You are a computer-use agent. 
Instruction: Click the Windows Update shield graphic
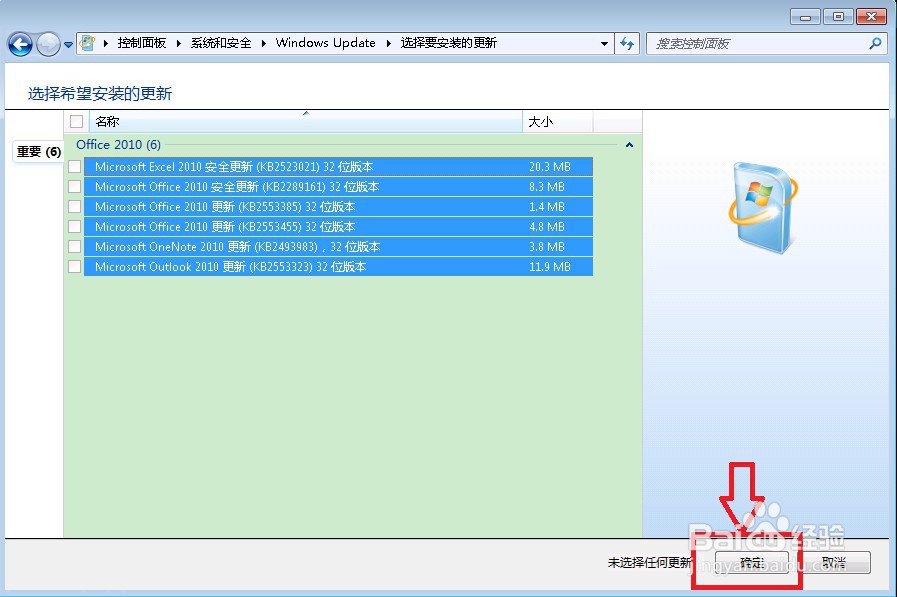point(763,205)
